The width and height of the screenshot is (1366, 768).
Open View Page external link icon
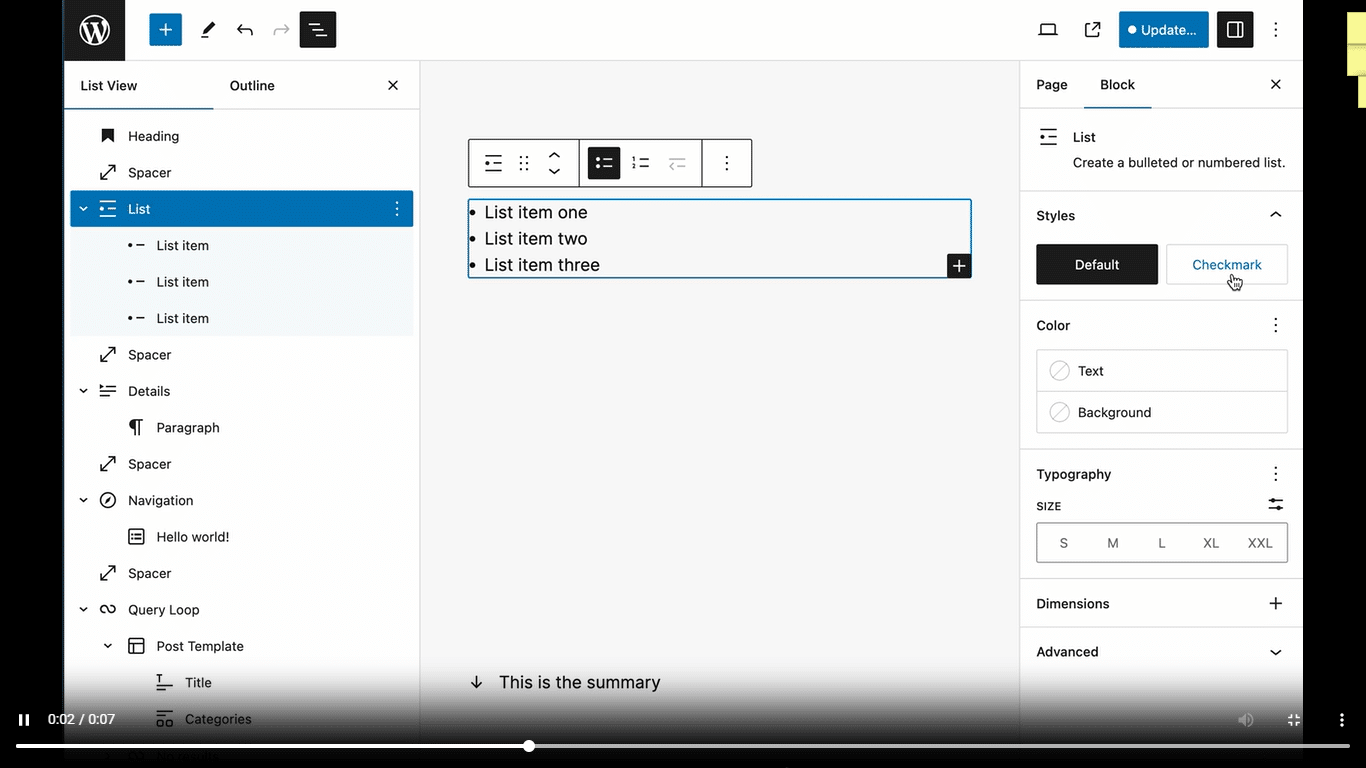pyautogui.click(x=1093, y=30)
